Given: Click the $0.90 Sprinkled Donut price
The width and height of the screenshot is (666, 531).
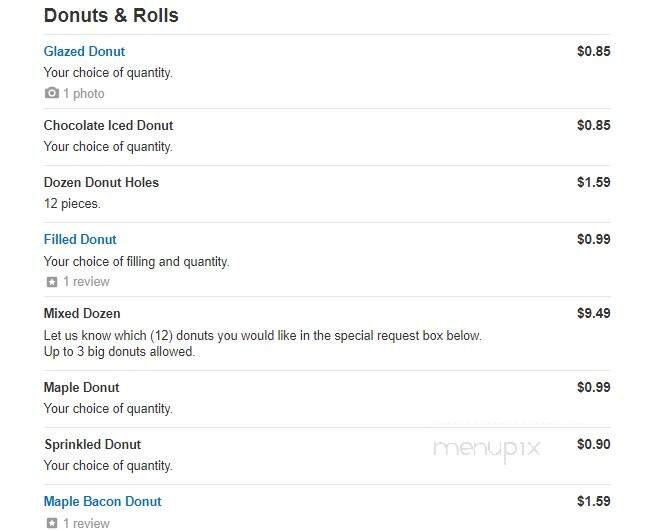Looking at the screenshot, I should click(593, 444).
